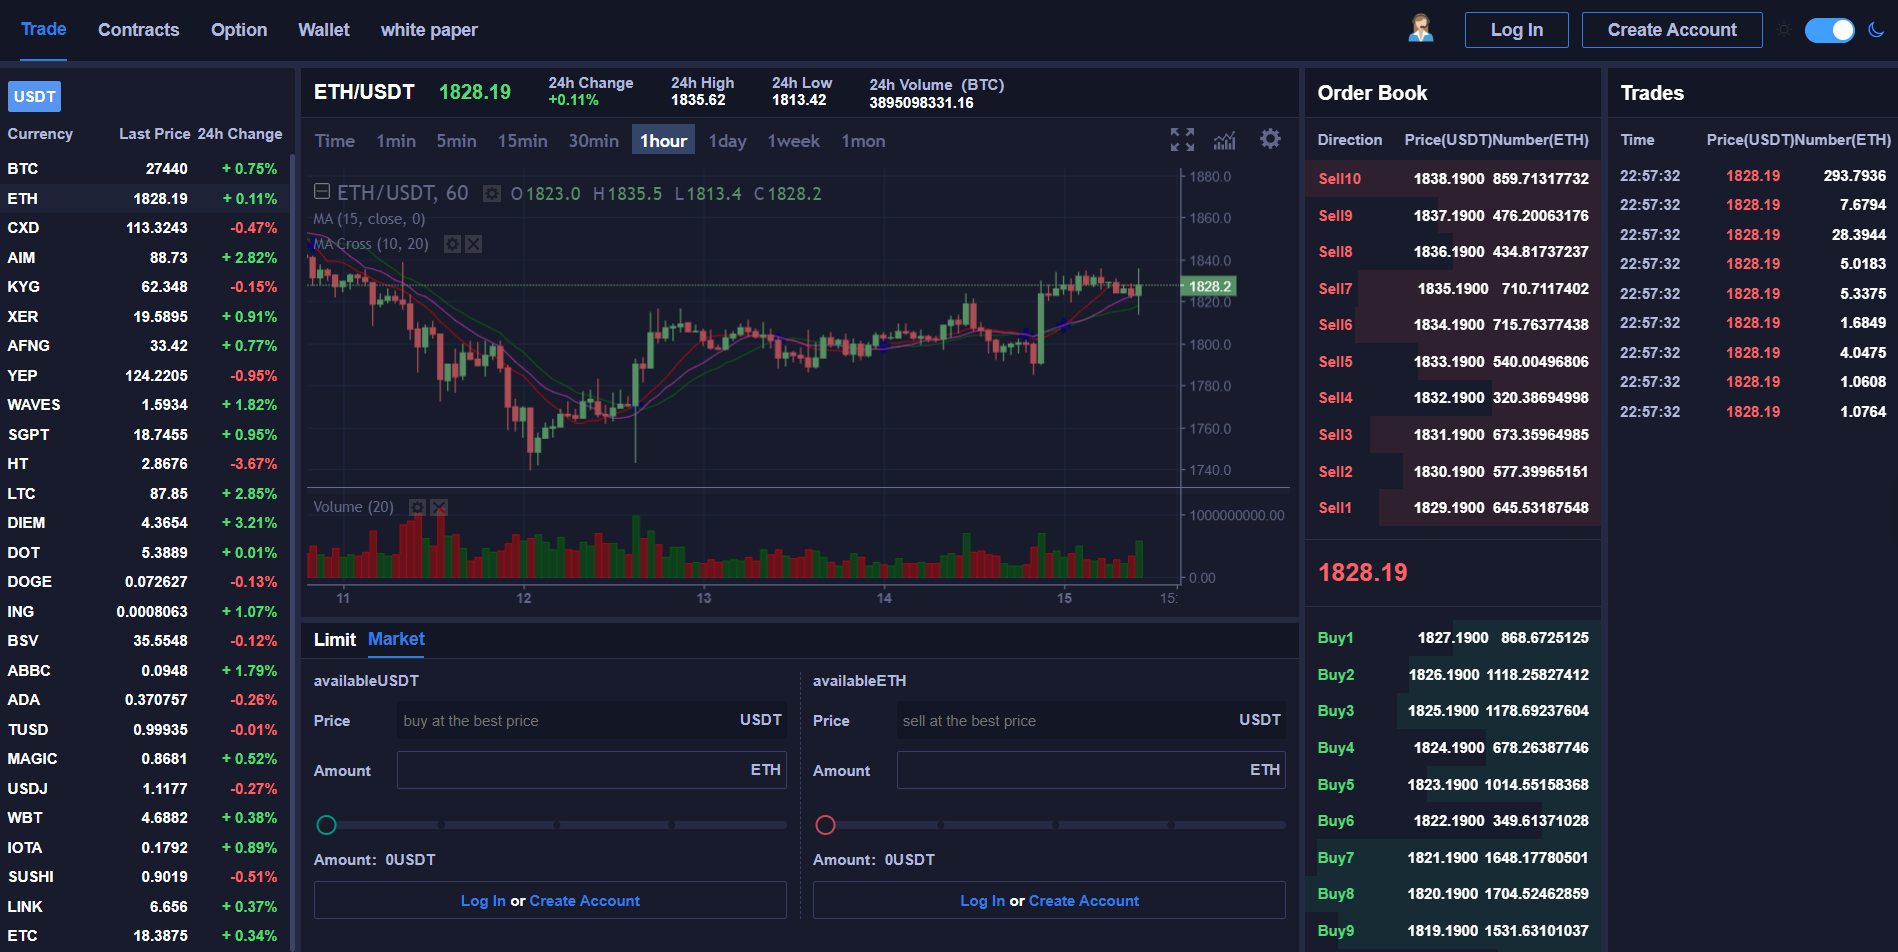Remove the MA Cross indicator with its X
1898x952 pixels.
(473, 243)
